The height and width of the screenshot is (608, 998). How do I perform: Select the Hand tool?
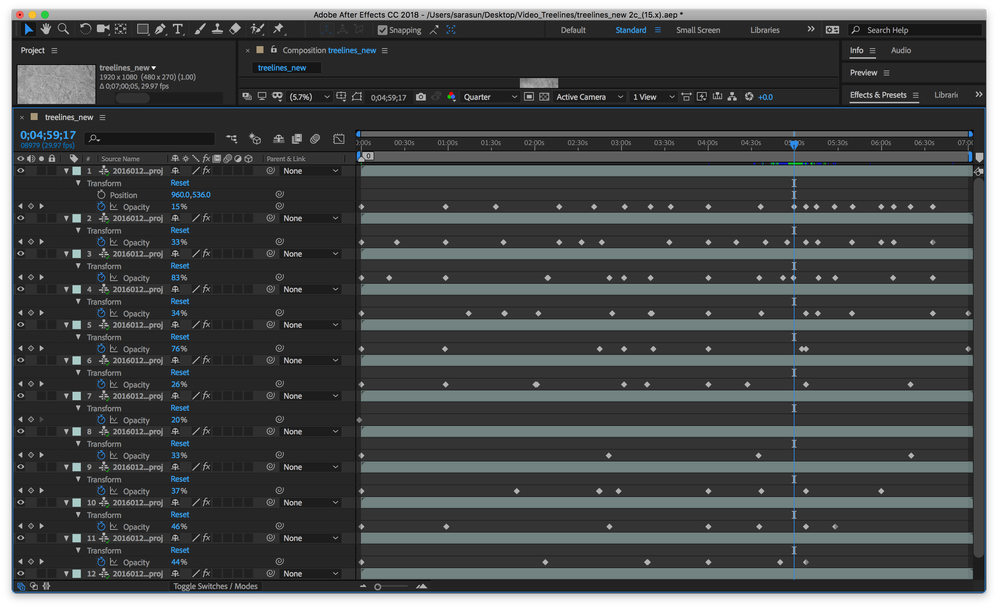(x=46, y=29)
